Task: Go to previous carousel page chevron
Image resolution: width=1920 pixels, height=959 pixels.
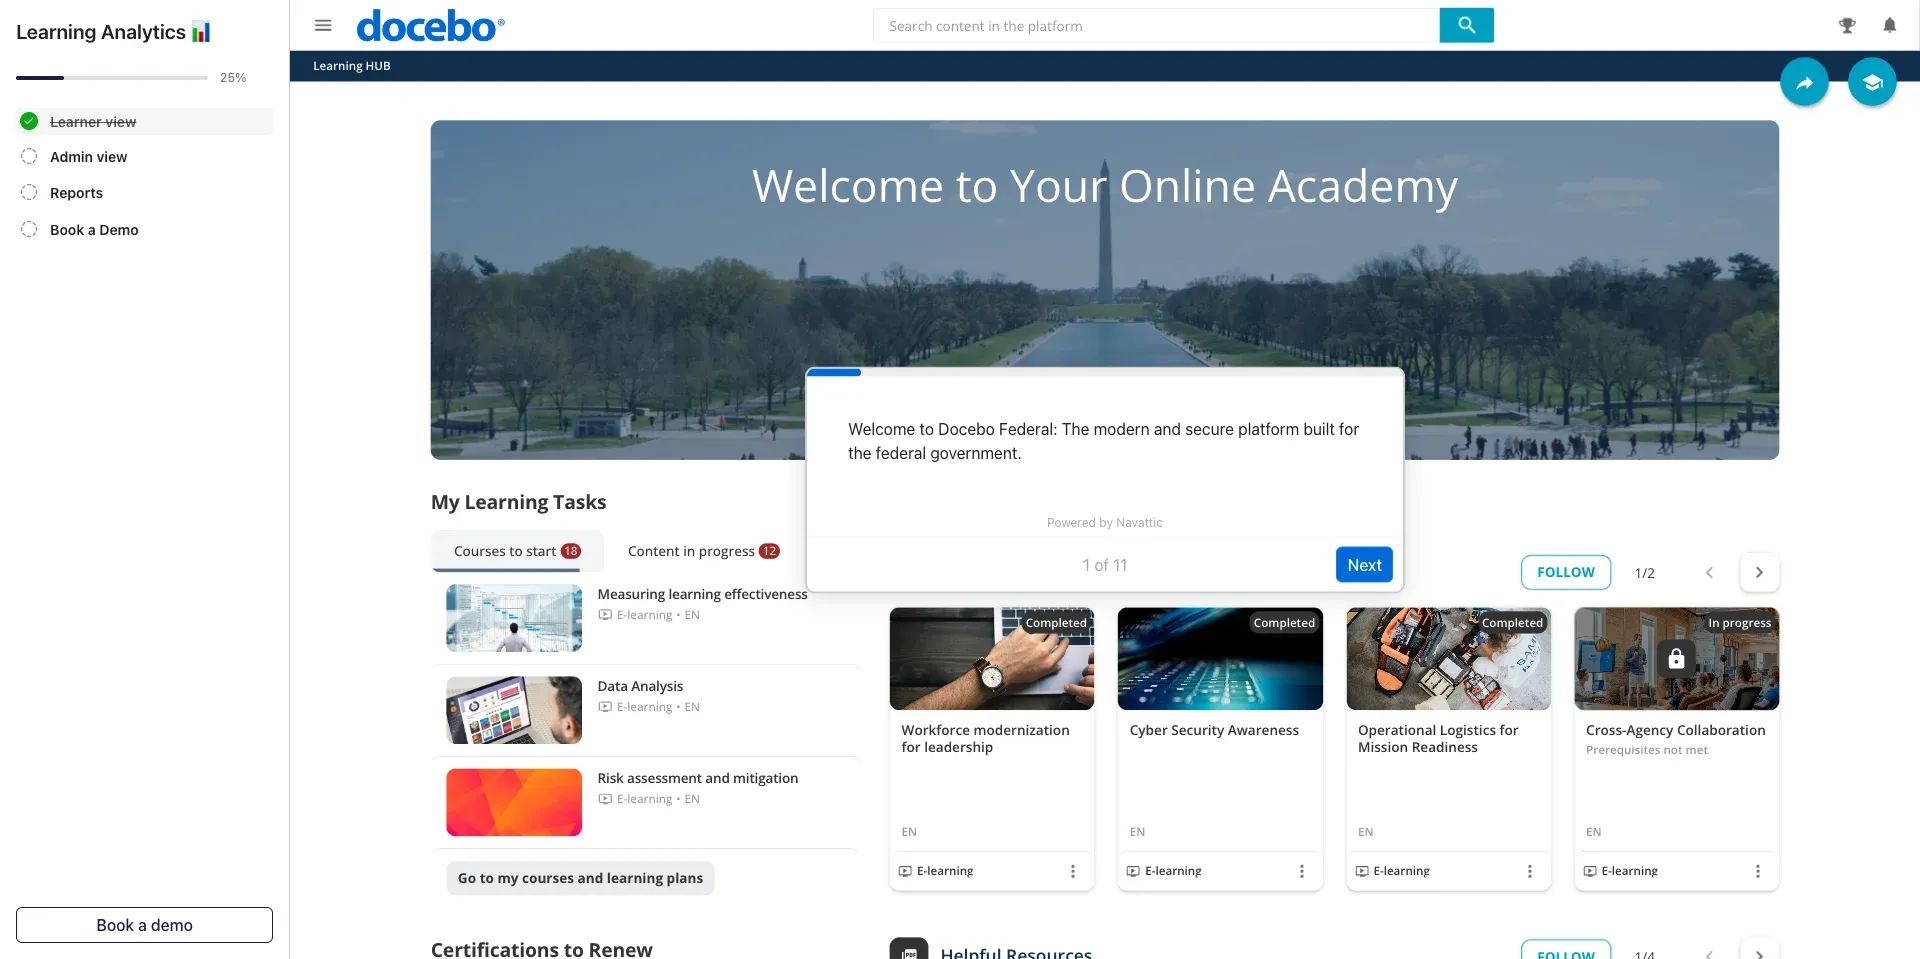Action: click(x=1709, y=573)
